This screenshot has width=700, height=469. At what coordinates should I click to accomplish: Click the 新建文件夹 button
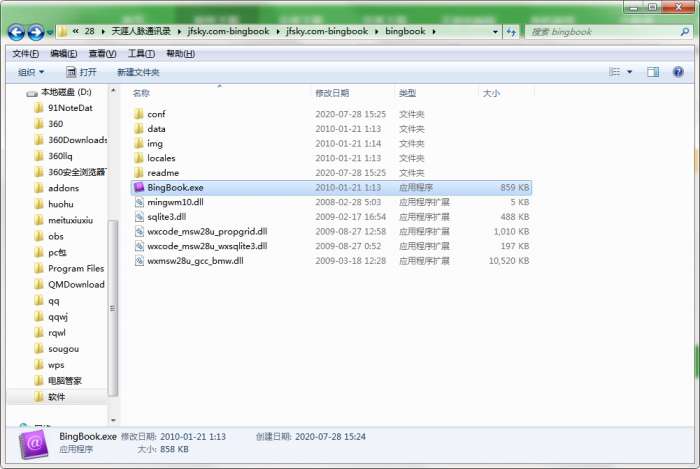tap(138, 72)
